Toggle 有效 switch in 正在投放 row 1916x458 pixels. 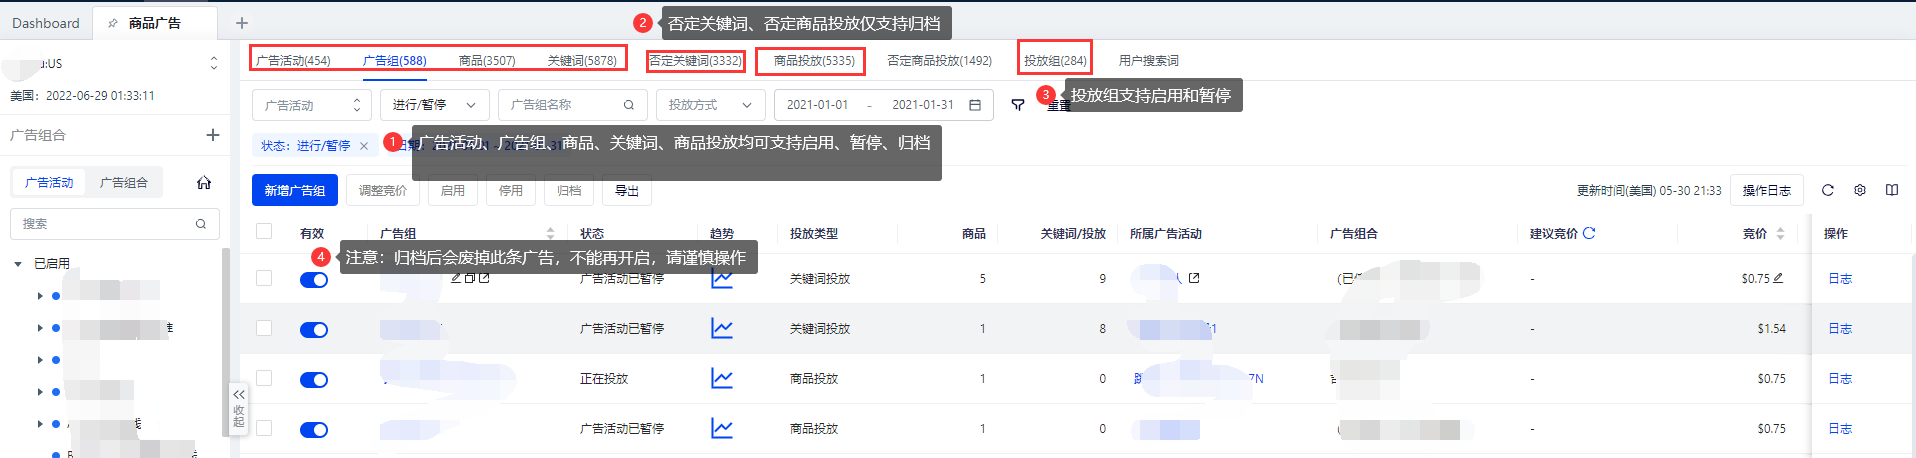314,380
